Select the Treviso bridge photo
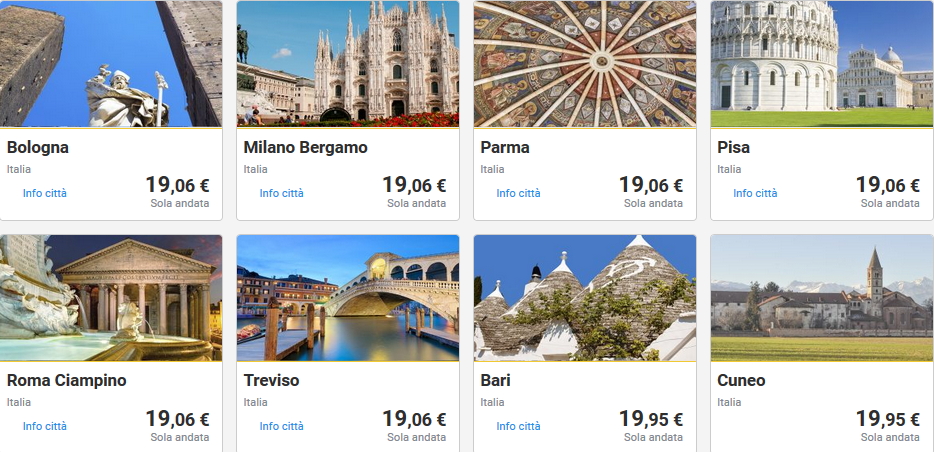Screen dimensions: 934x452 348,298
